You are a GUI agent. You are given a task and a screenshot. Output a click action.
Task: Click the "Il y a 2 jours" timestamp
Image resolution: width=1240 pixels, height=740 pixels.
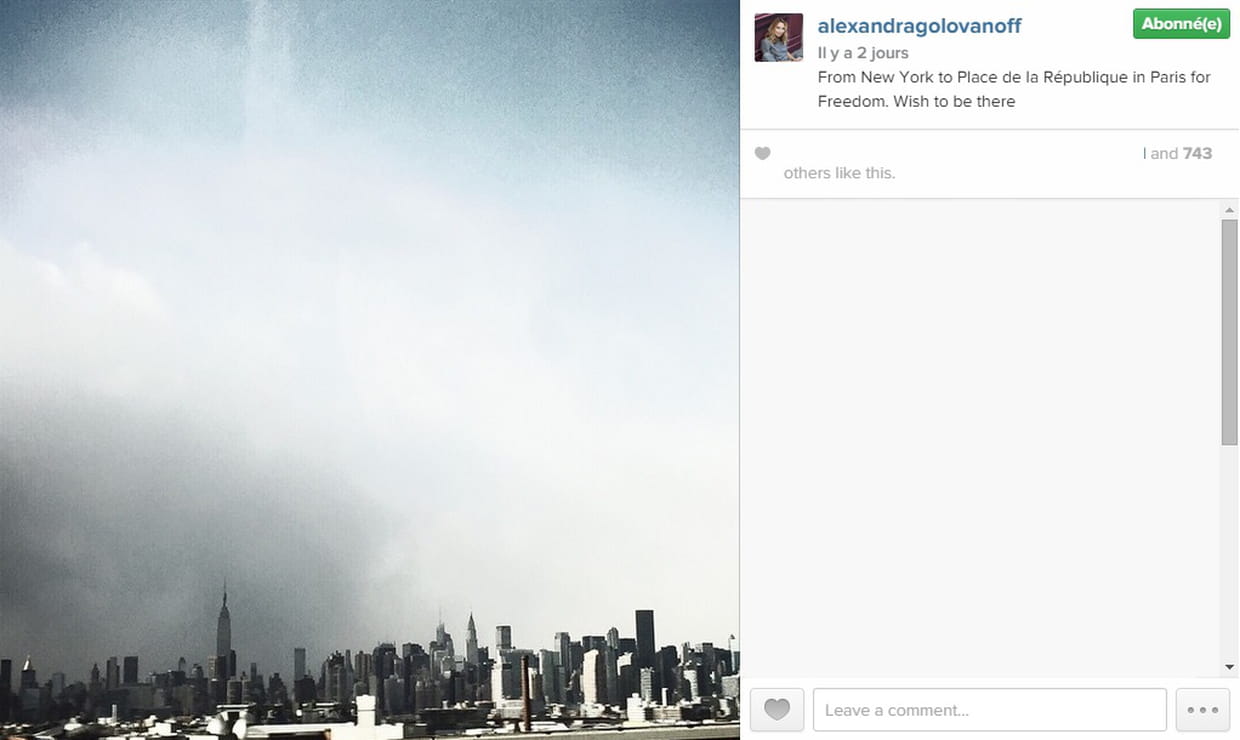tap(863, 53)
